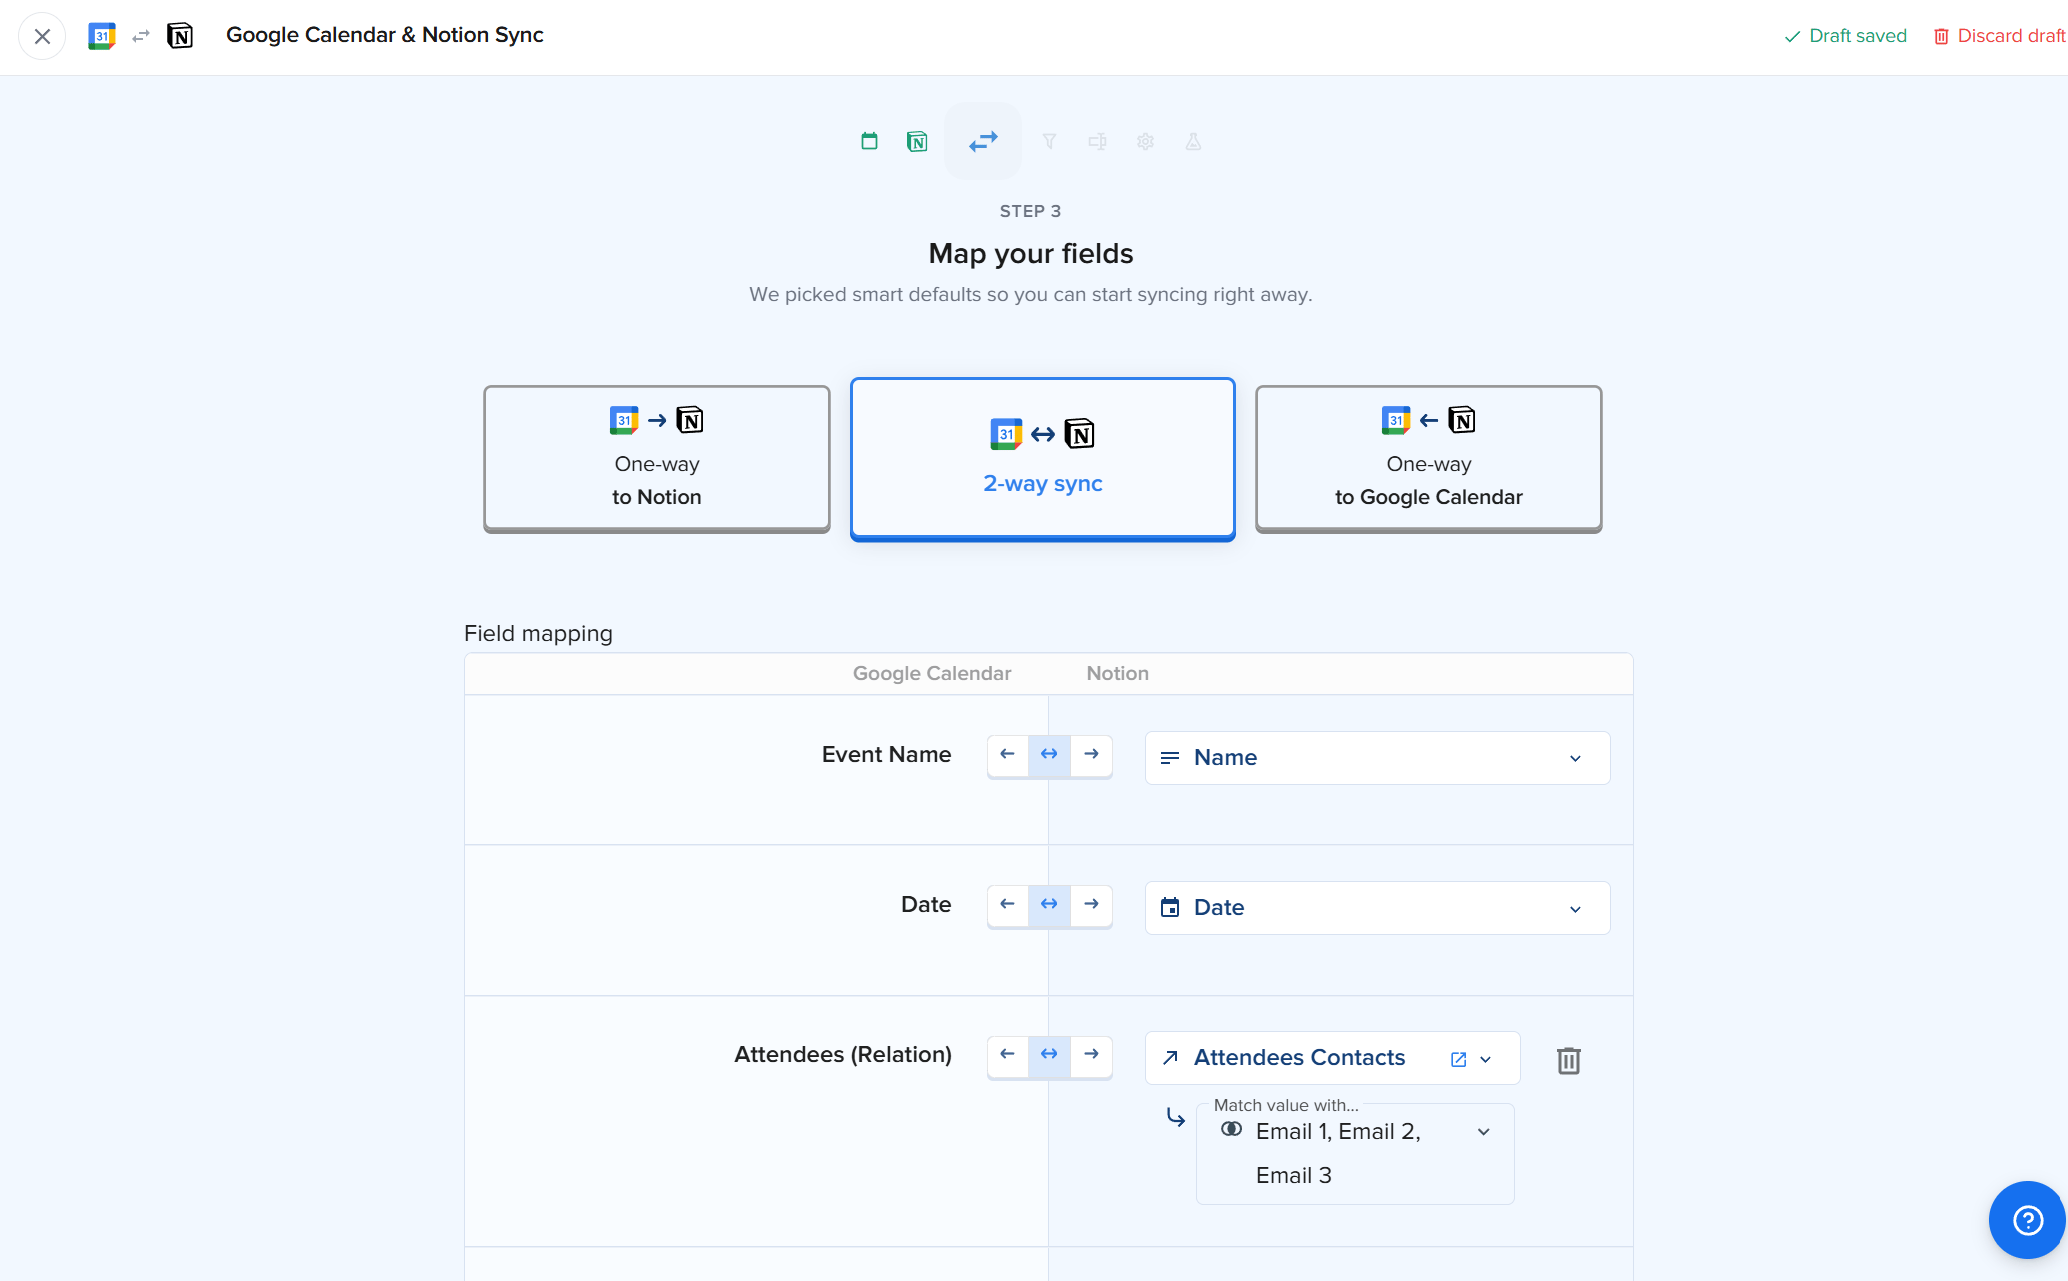2068x1281 pixels.
Task: Set Event Name to sync left only
Action: pyautogui.click(x=1008, y=755)
